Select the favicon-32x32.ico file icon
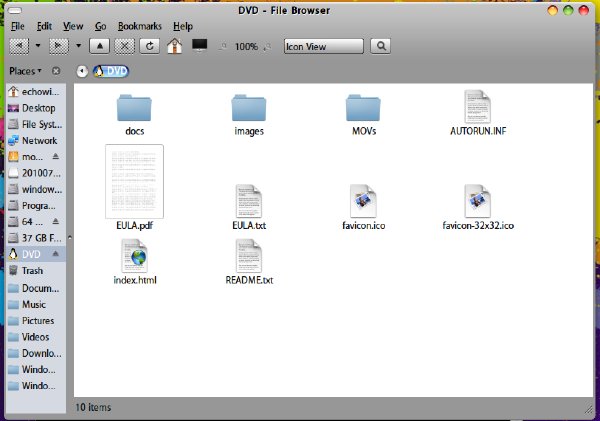This screenshot has width=600, height=421. point(478,201)
